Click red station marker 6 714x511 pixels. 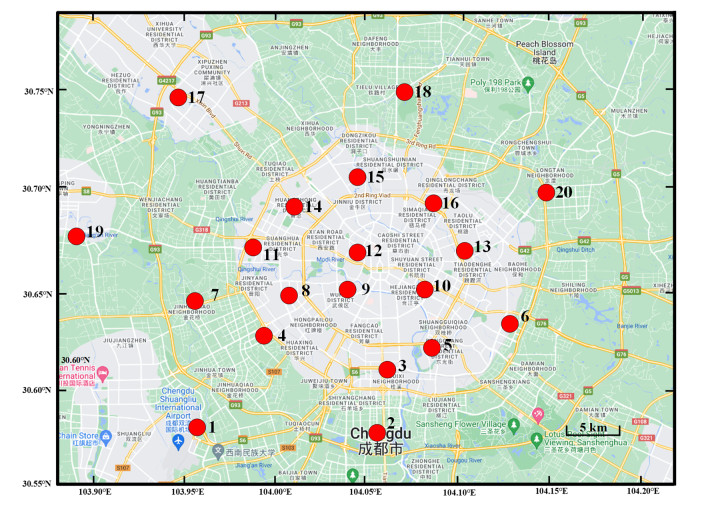point(509,322)
